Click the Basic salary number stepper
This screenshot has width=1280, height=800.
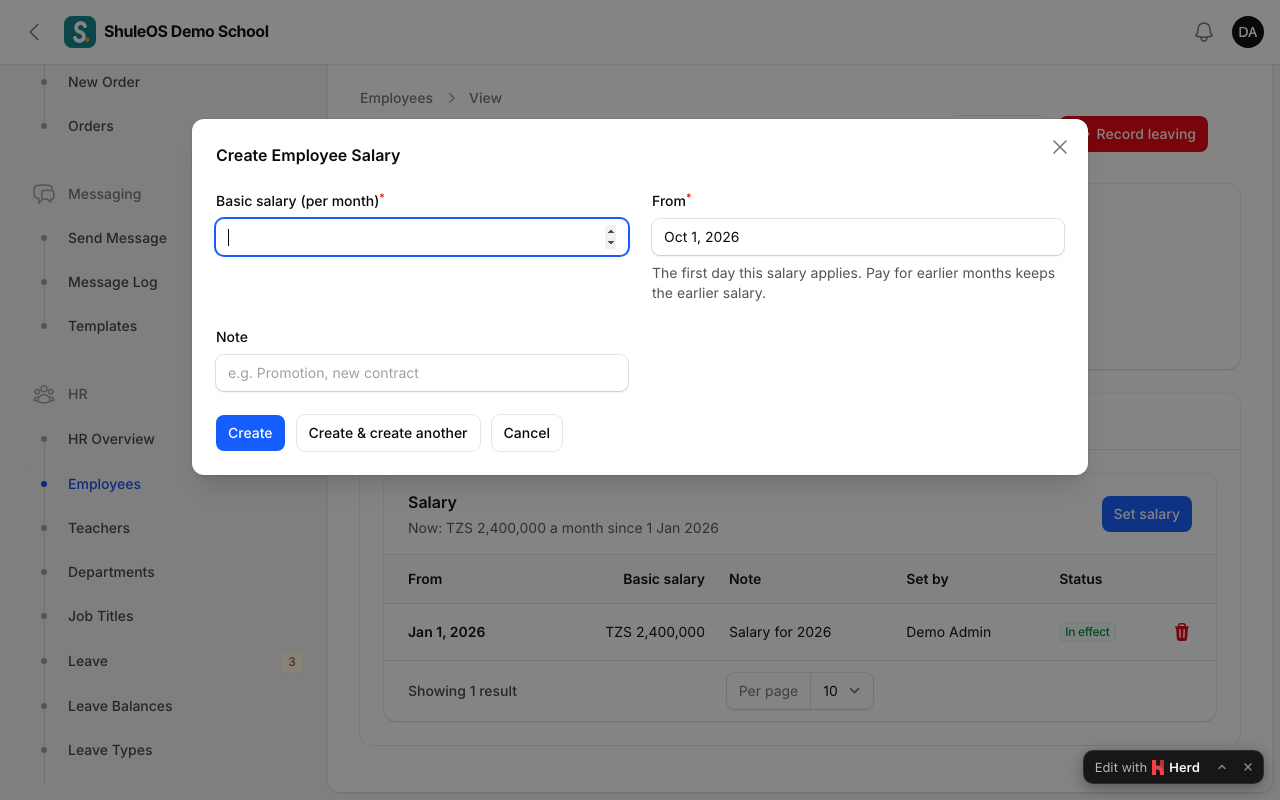611,237
